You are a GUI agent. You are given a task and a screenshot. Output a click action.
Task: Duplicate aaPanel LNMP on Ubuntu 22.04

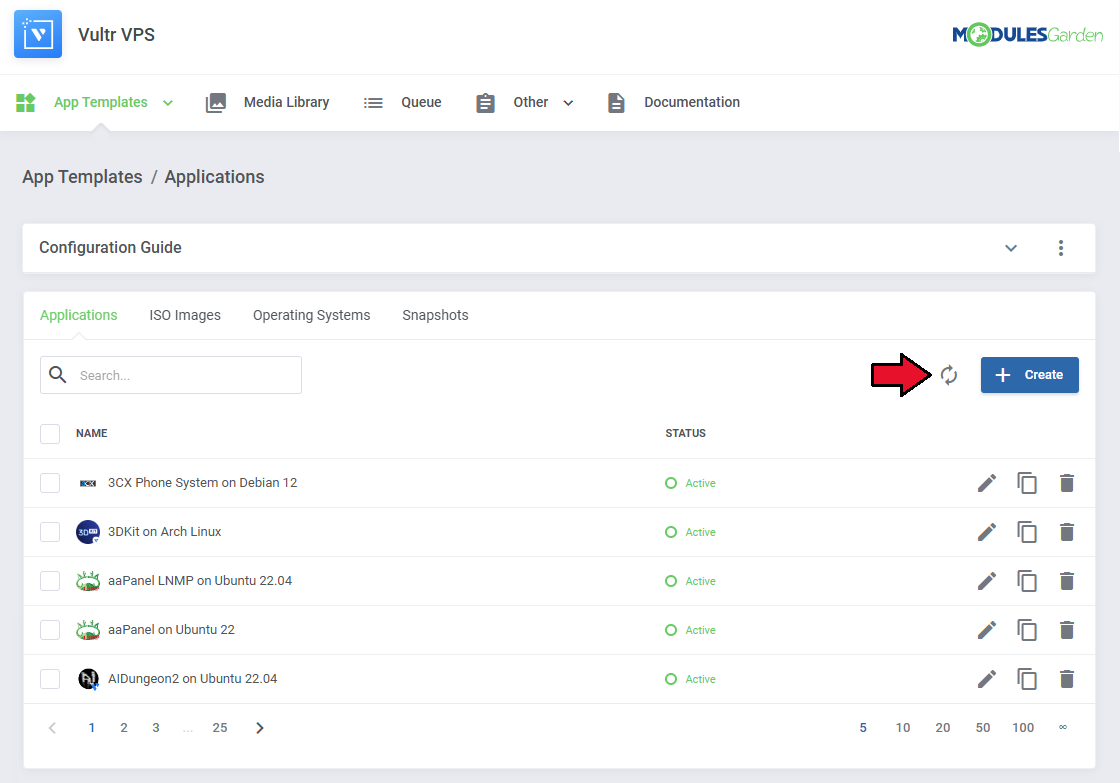[1026, 582]
